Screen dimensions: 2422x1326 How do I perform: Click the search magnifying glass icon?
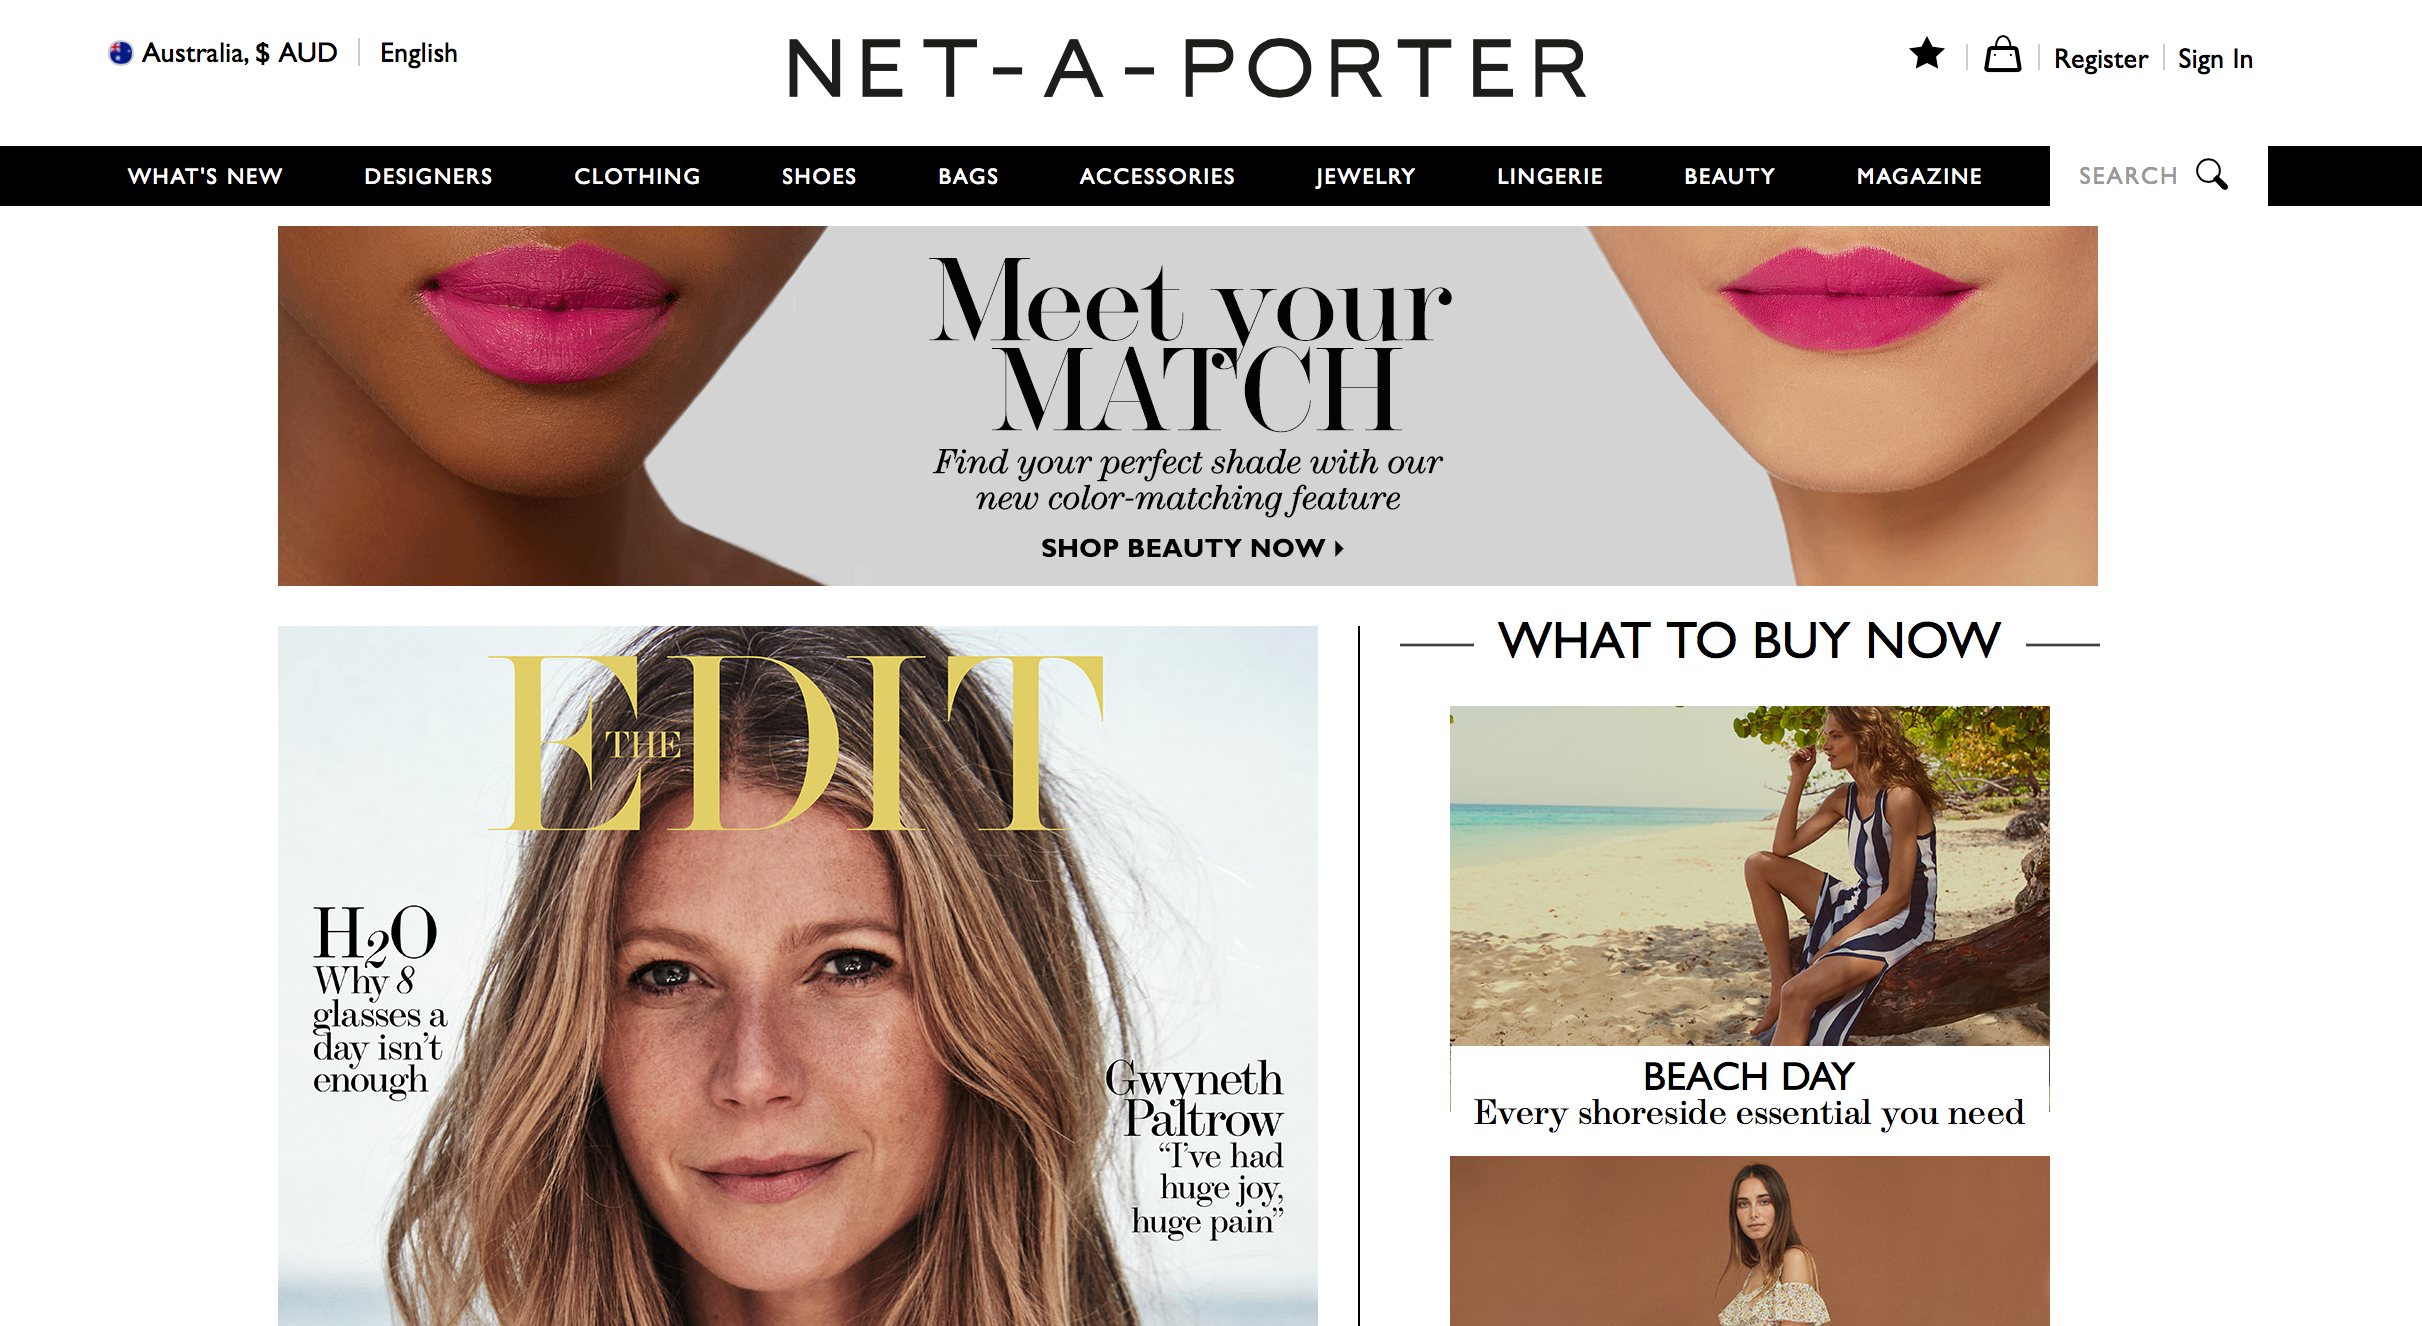click(2211, 174)
